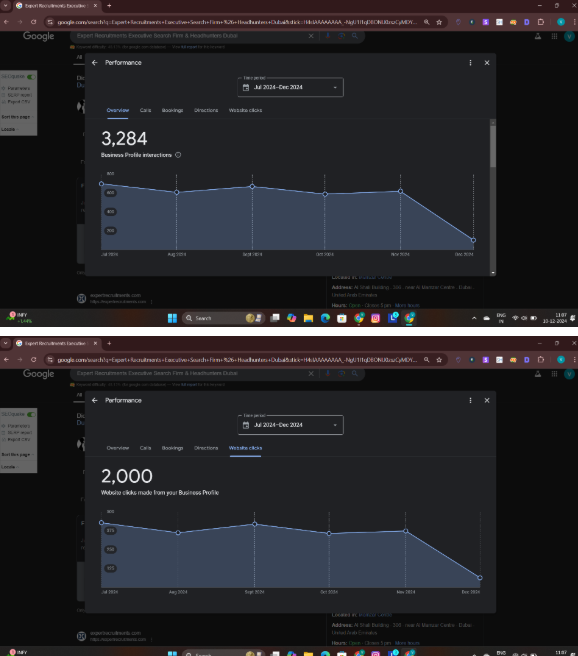This screenshot has width=578, height=656.
Task: Close the Performance panel showing 2,000 website clicks
Action: pyautogui.click(x=487, y=400)
